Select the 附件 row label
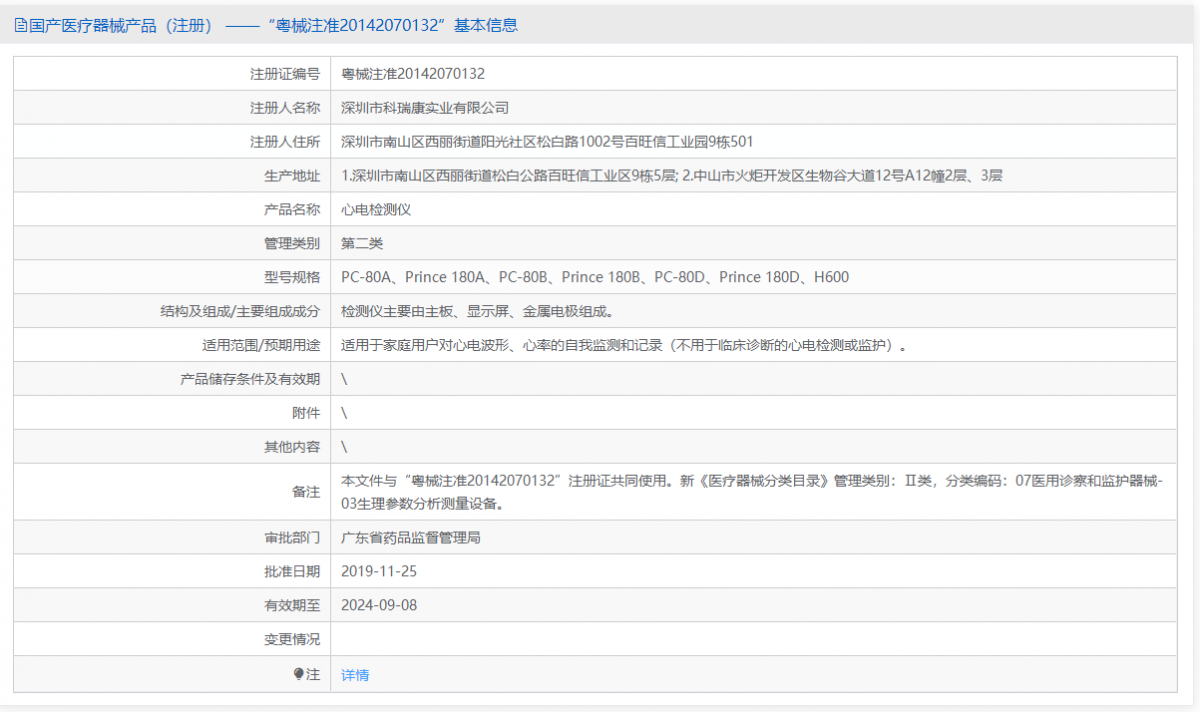The width and height of the screenshot is (1200, 712). click(x=305, y=412)
